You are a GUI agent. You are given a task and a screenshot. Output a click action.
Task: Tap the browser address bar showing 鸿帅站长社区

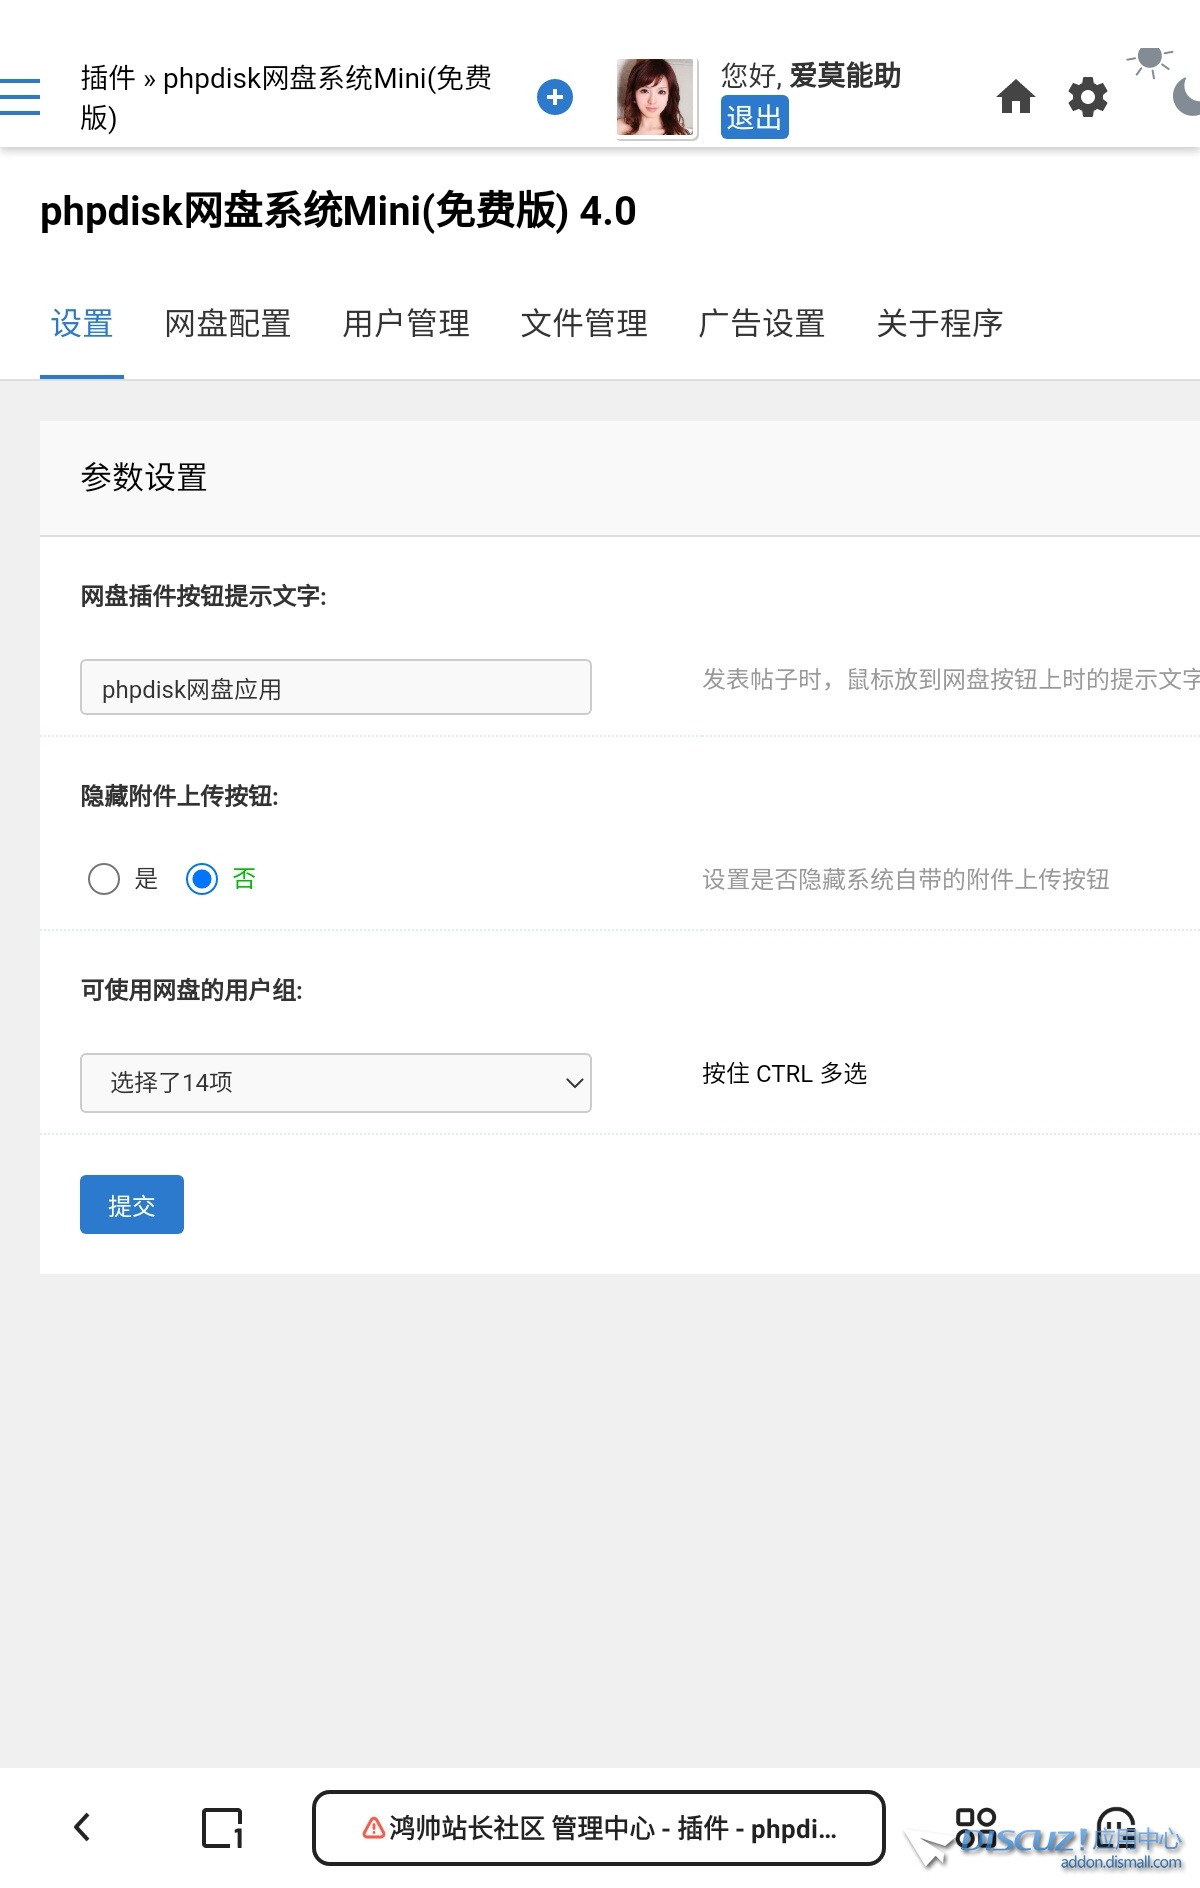pos(599,1828)
